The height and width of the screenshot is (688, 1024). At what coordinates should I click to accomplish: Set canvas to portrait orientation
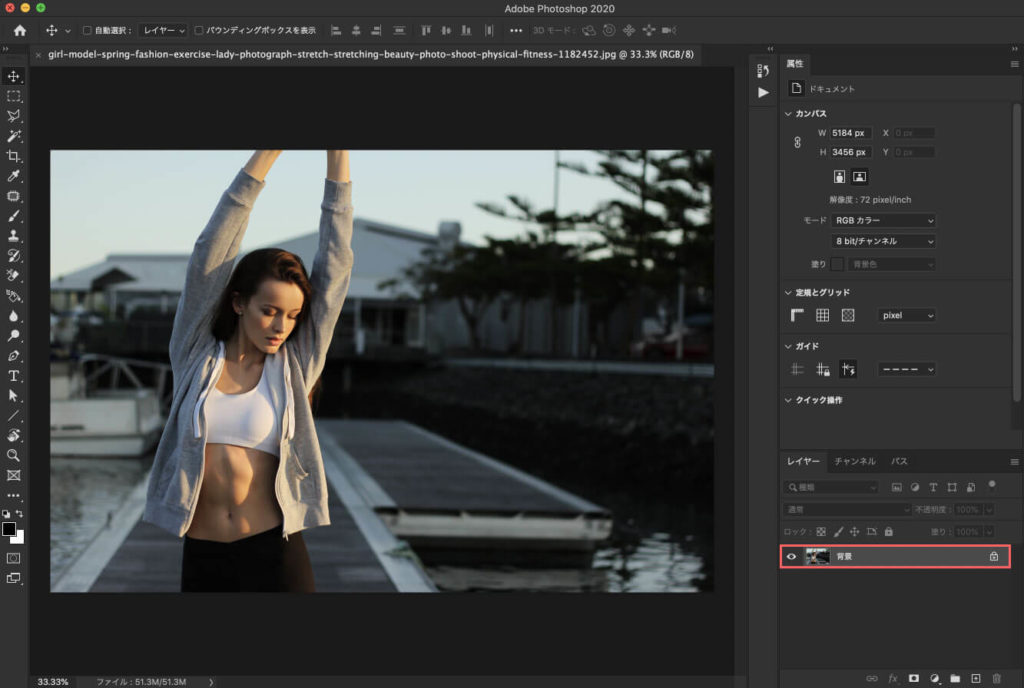[839, 177]
